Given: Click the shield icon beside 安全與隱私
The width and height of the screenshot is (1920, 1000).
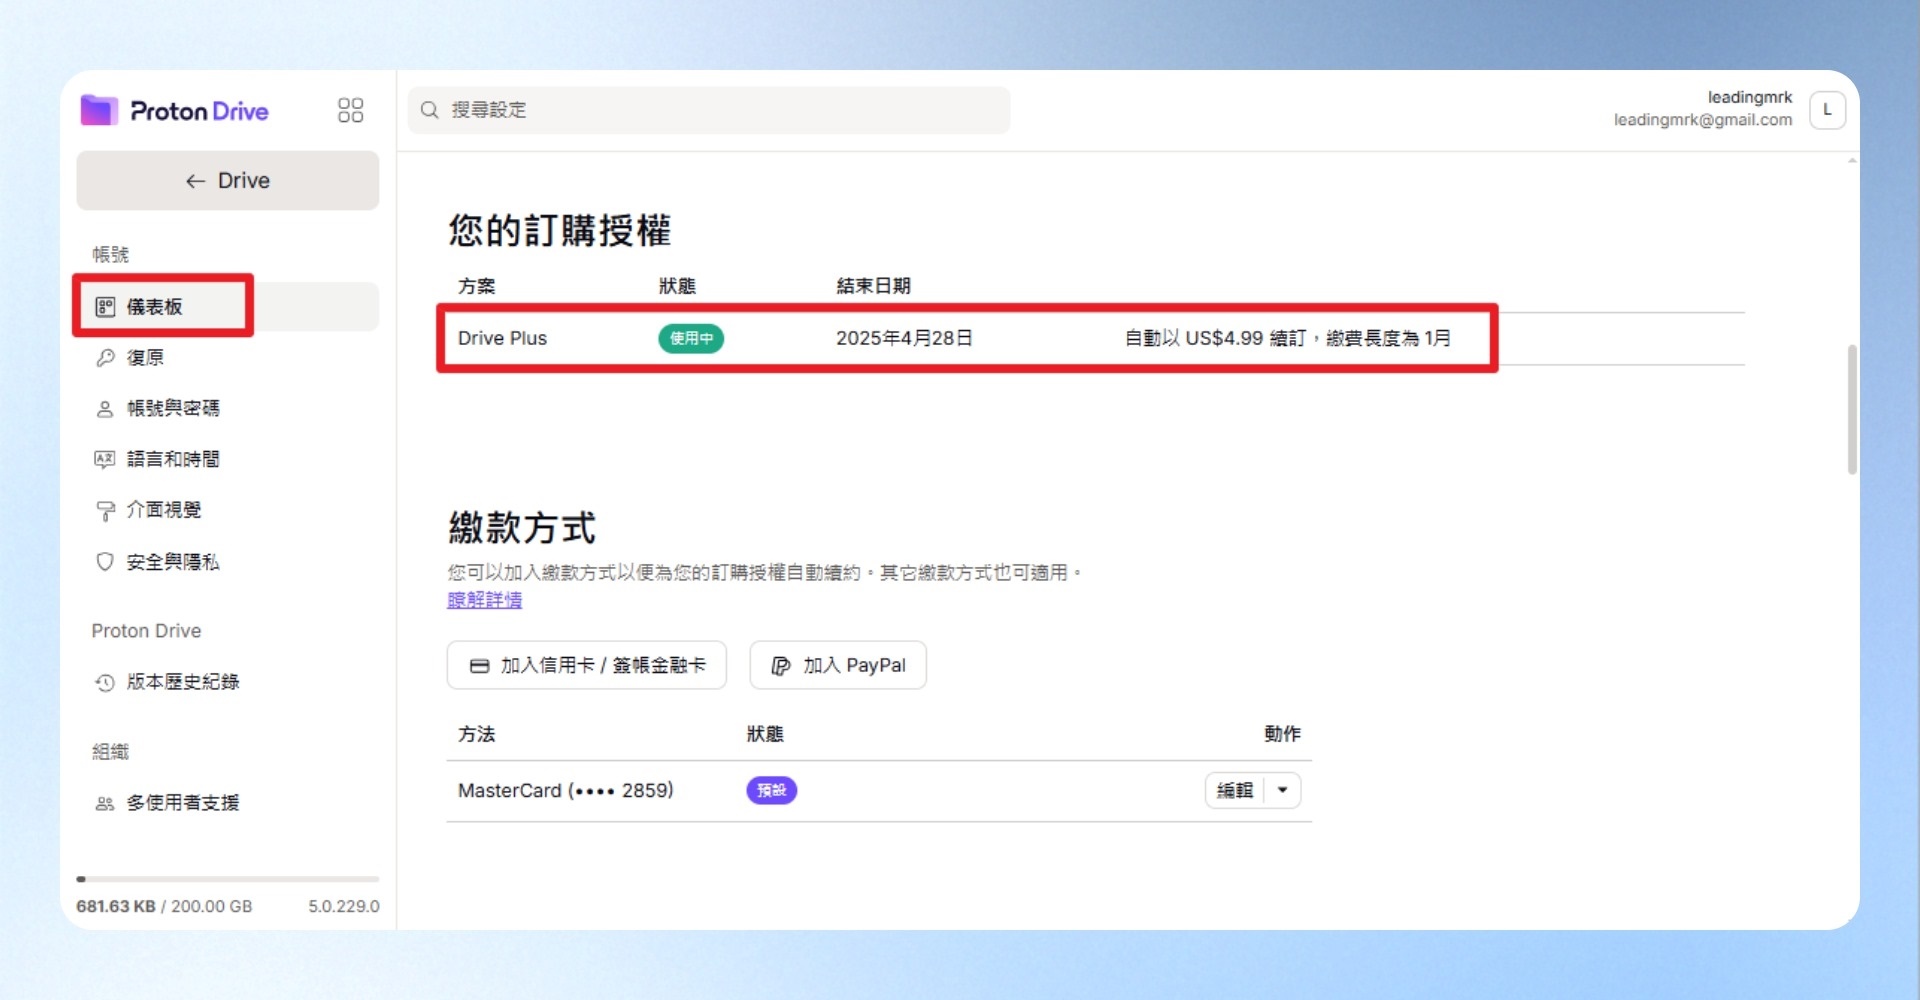Looking at the screenshot, I should coord(105,562).
